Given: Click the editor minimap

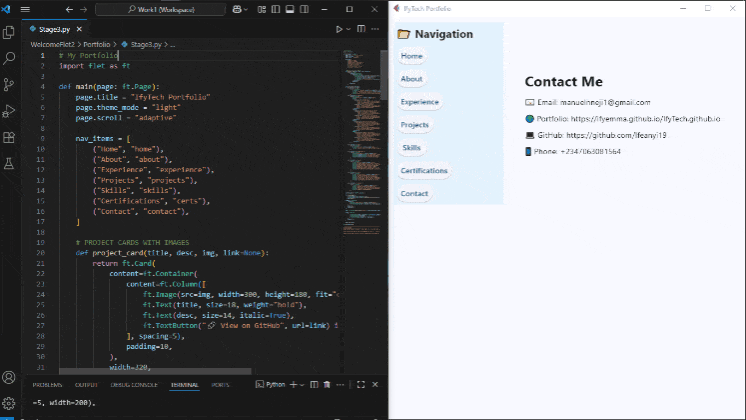Looking at the screenshot, I should pos(361,143).
